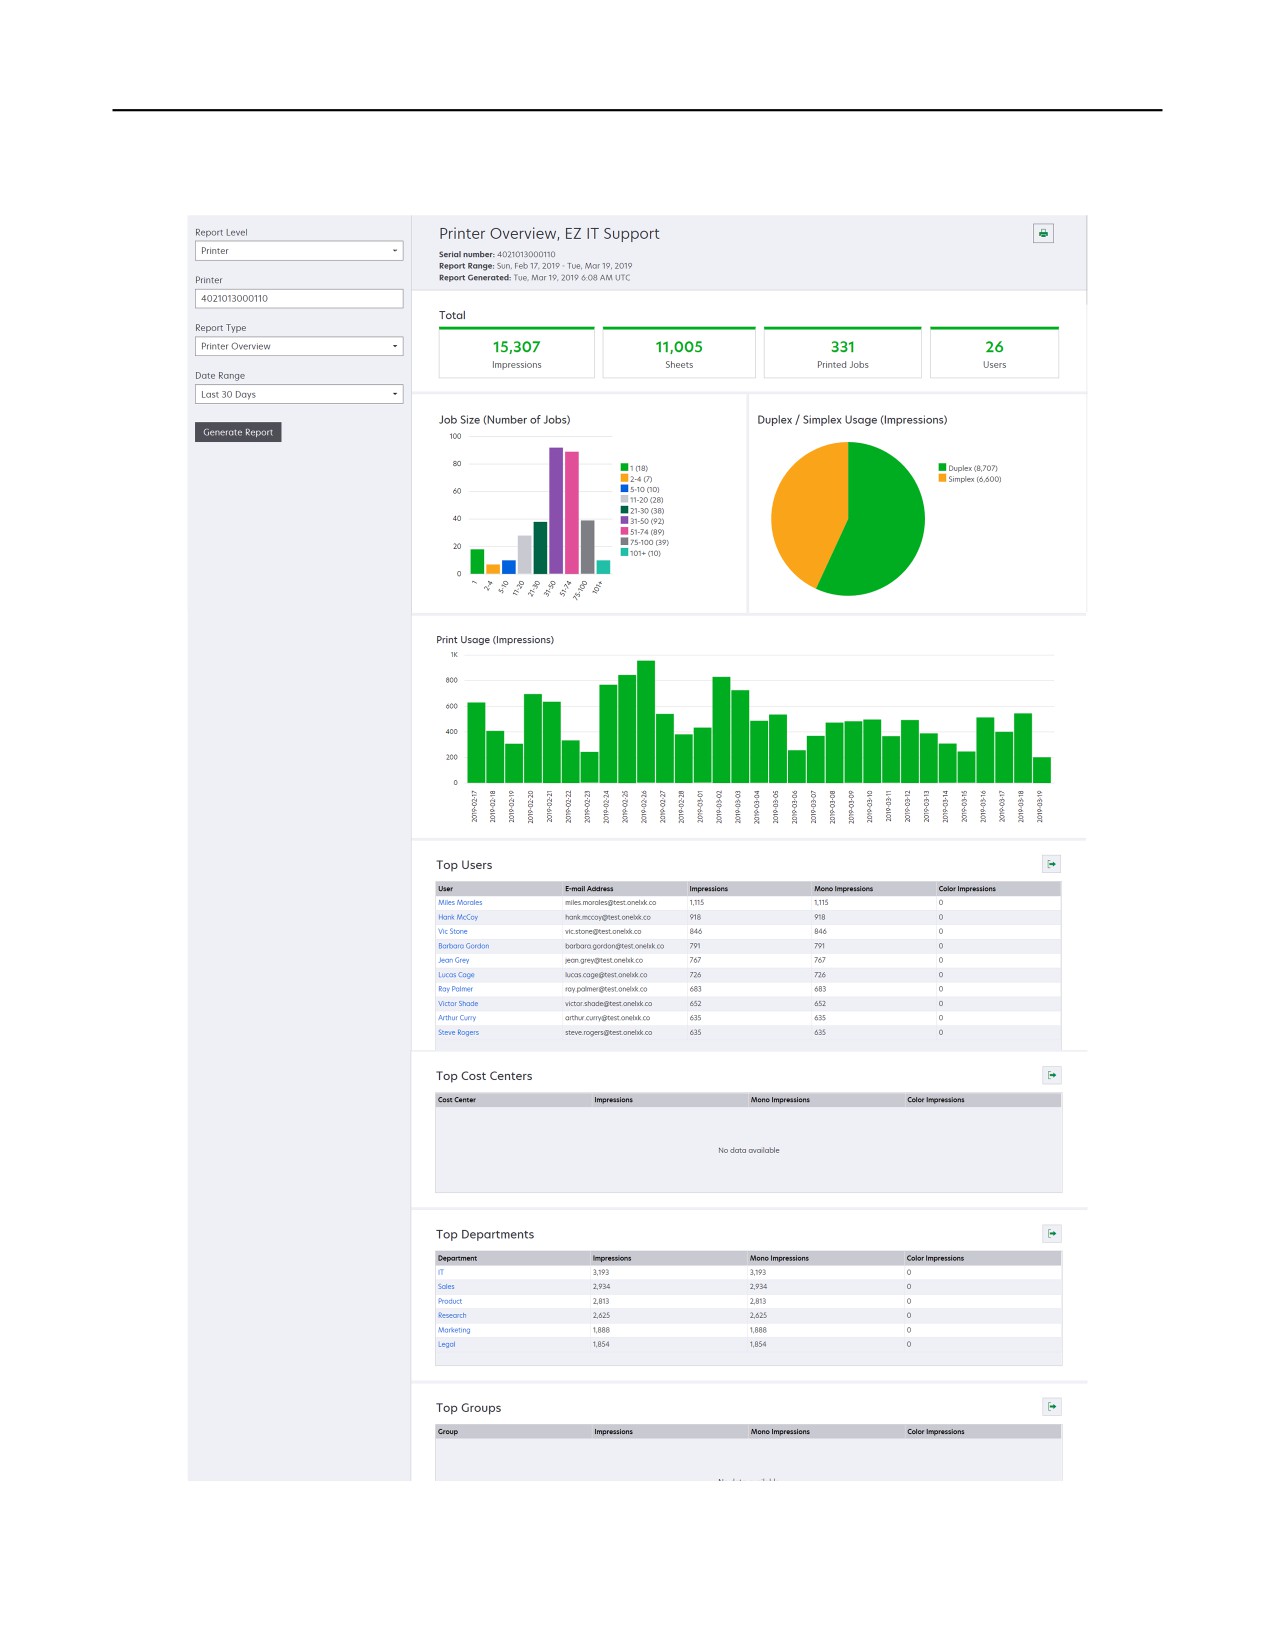Click the Impressions total card

coord(516,353)
